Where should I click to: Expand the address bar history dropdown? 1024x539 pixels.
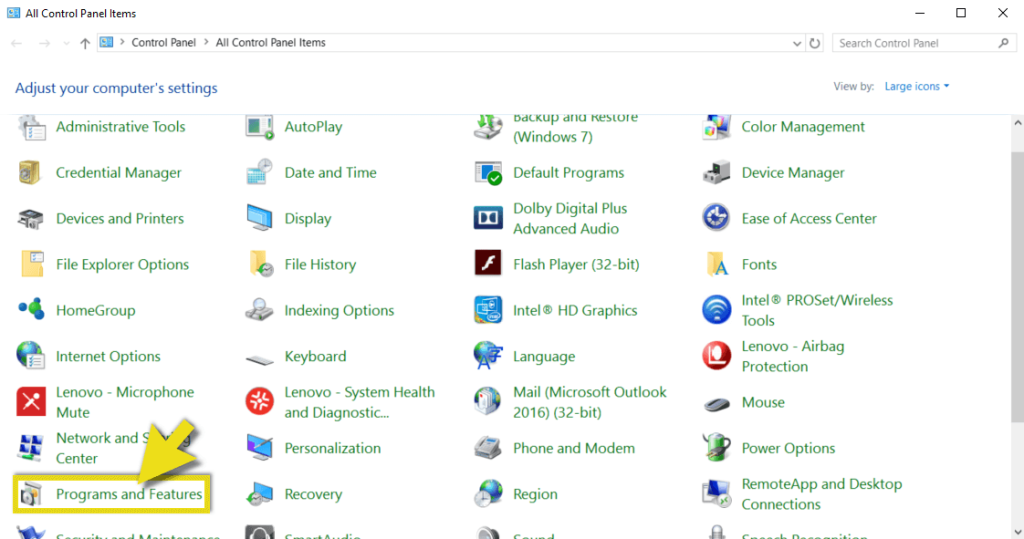797,43
